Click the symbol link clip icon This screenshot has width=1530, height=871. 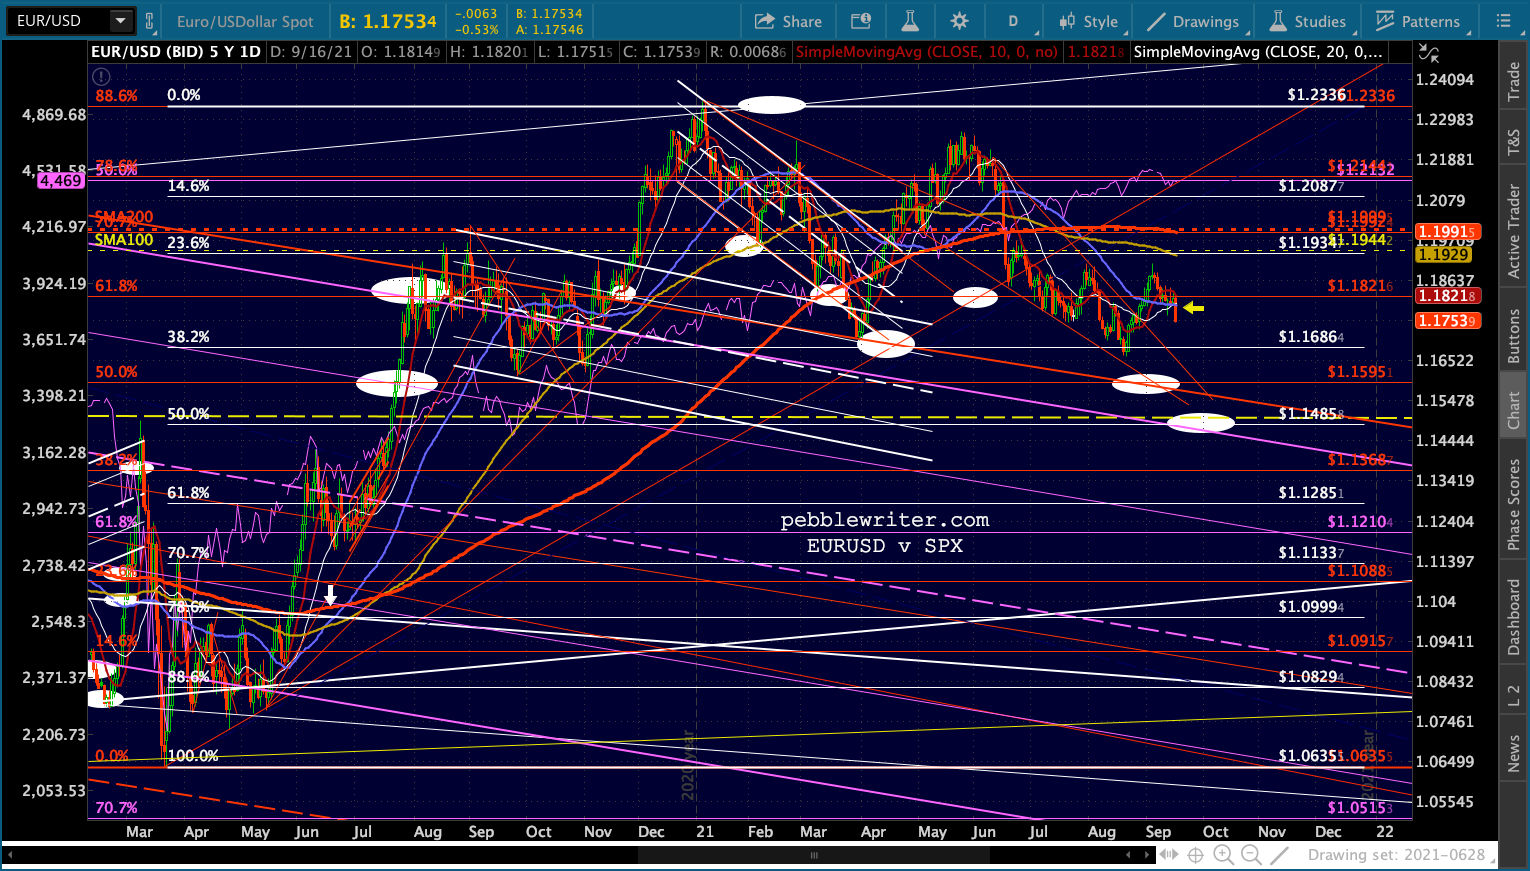tap(150, 21)
